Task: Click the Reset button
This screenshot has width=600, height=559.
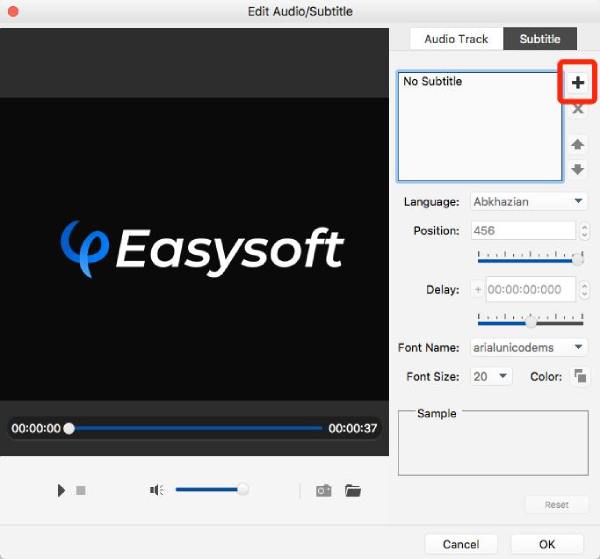Action: [556, 505]
